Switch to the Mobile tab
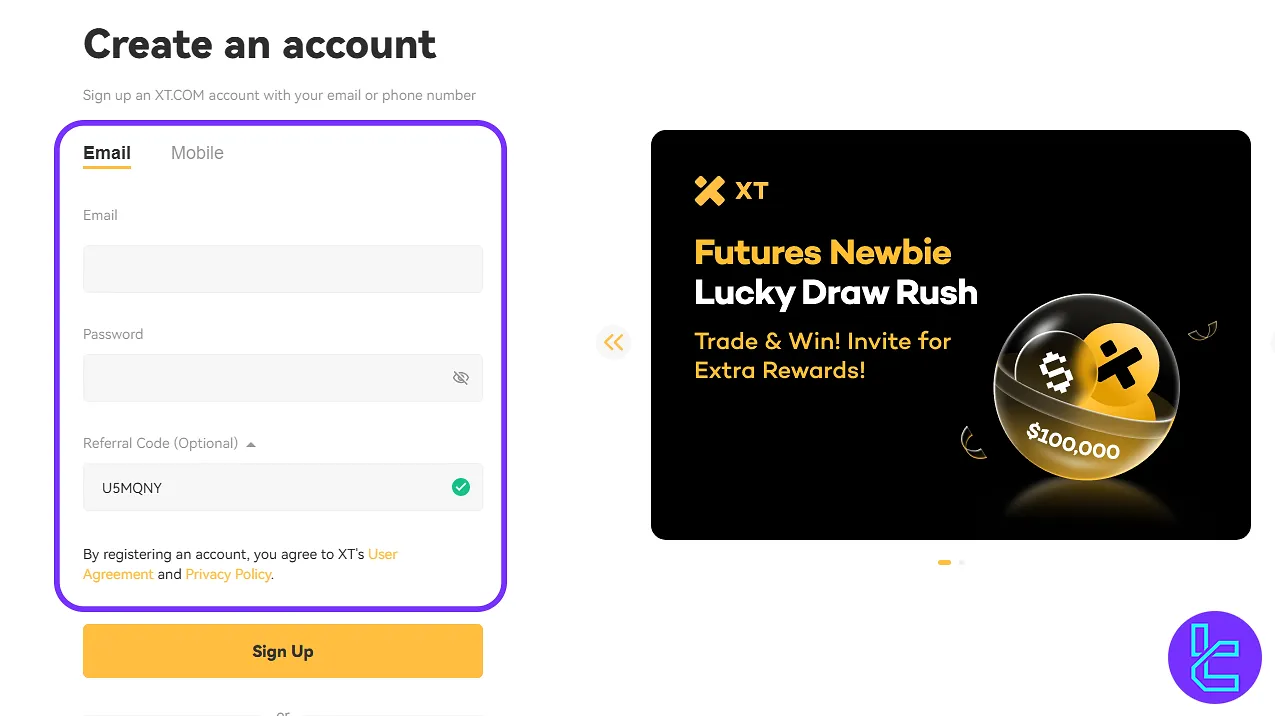 coord(197,153)
